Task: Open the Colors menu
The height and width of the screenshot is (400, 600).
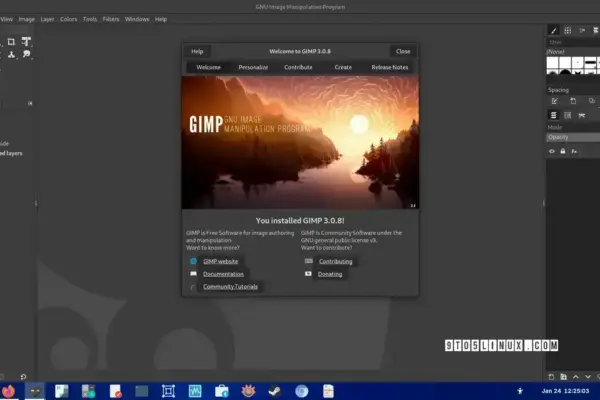Action: [68, 19]
